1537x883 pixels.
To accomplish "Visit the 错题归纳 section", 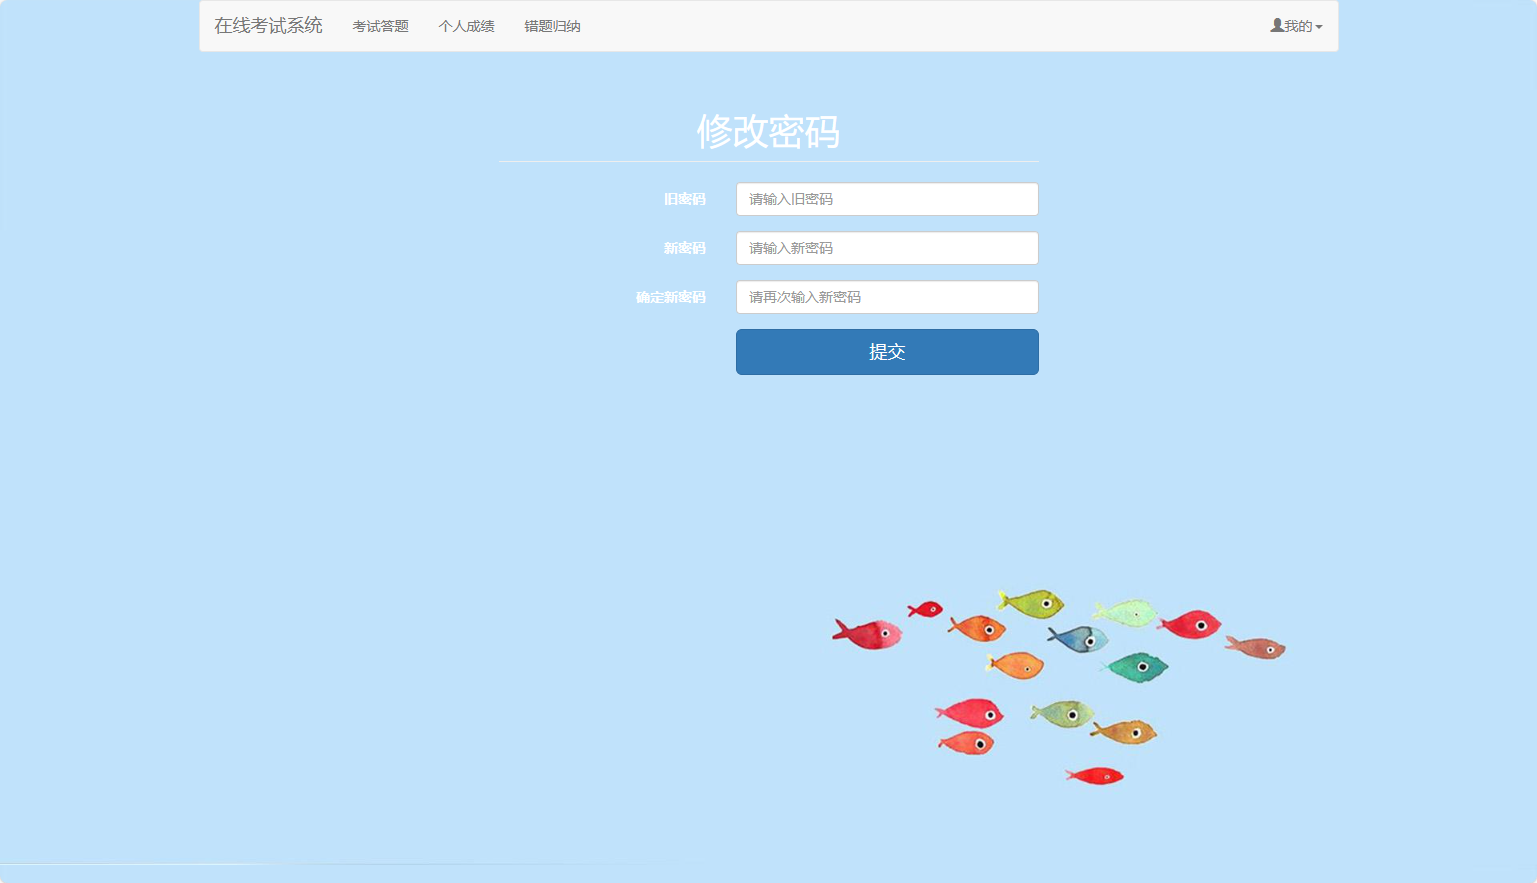I will [552, 26].
